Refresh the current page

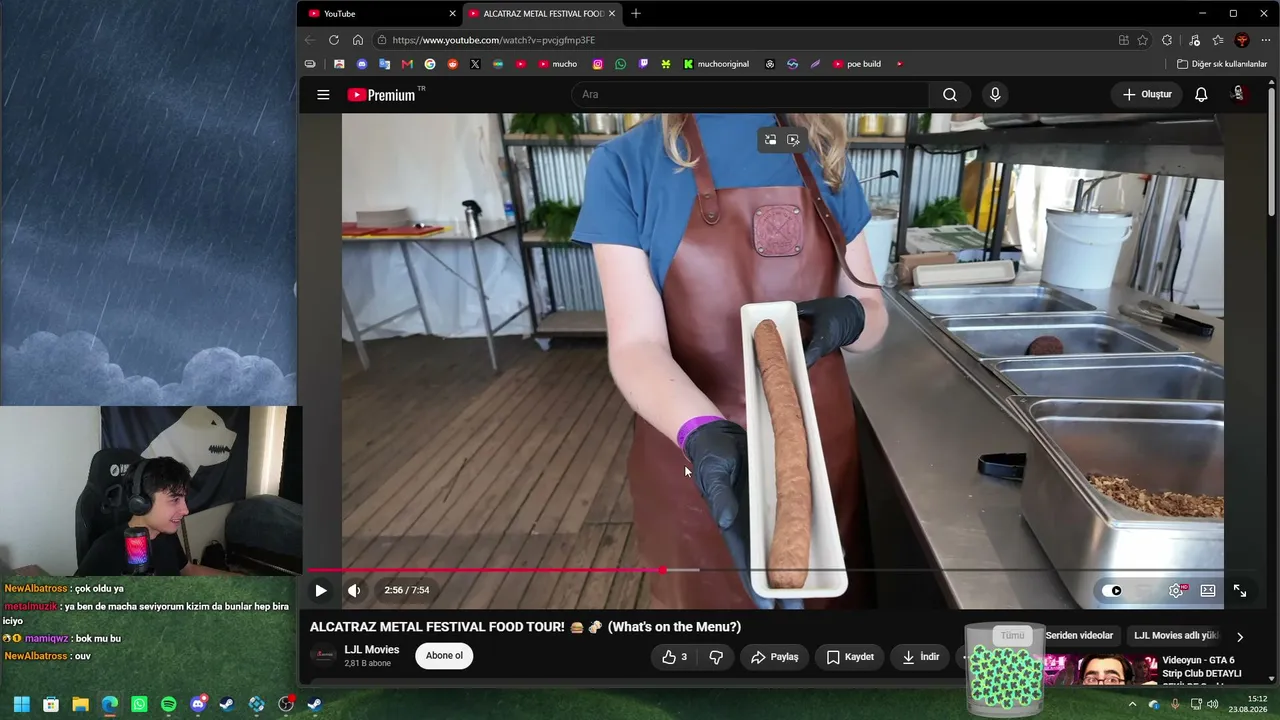pyautogui.click(x=334, y=40)
